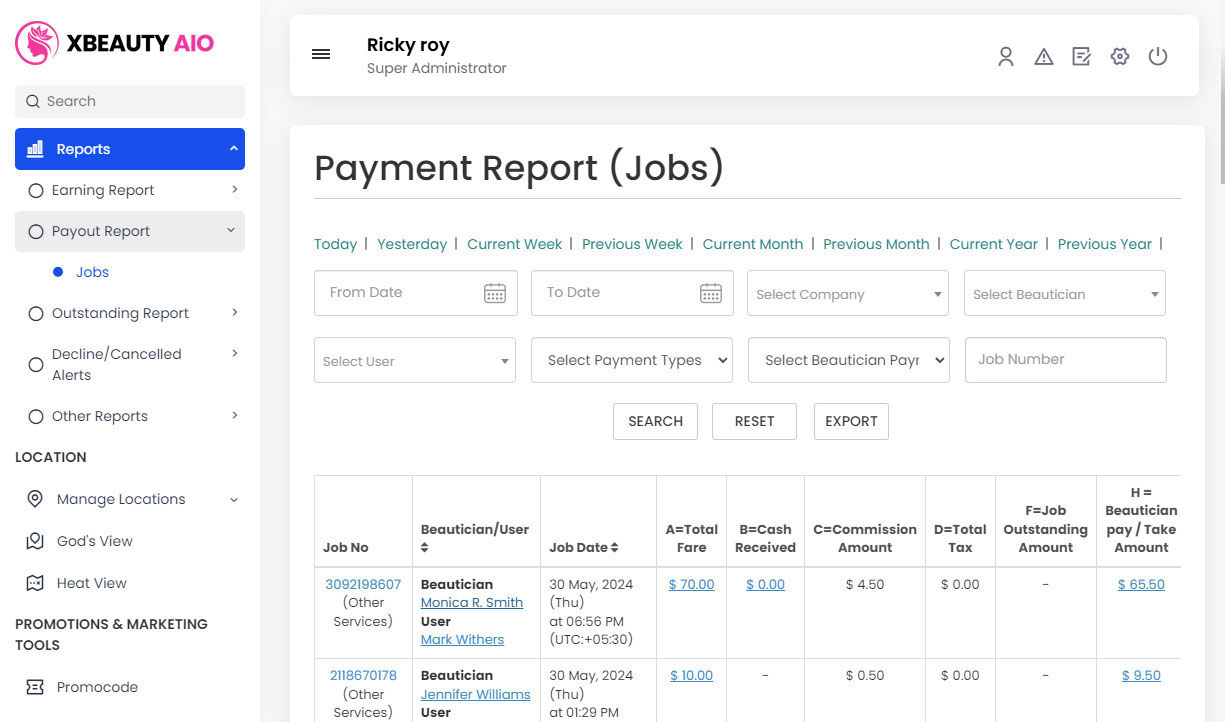Click the EXPORT button

coord(851,421)
